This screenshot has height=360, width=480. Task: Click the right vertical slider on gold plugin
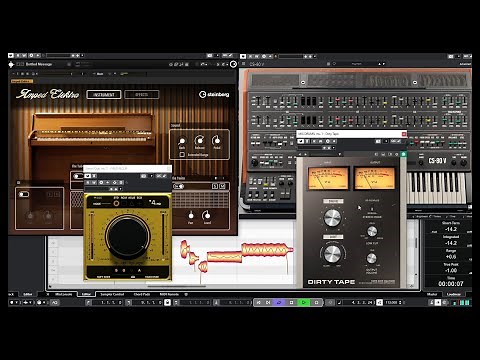point(163,236)
